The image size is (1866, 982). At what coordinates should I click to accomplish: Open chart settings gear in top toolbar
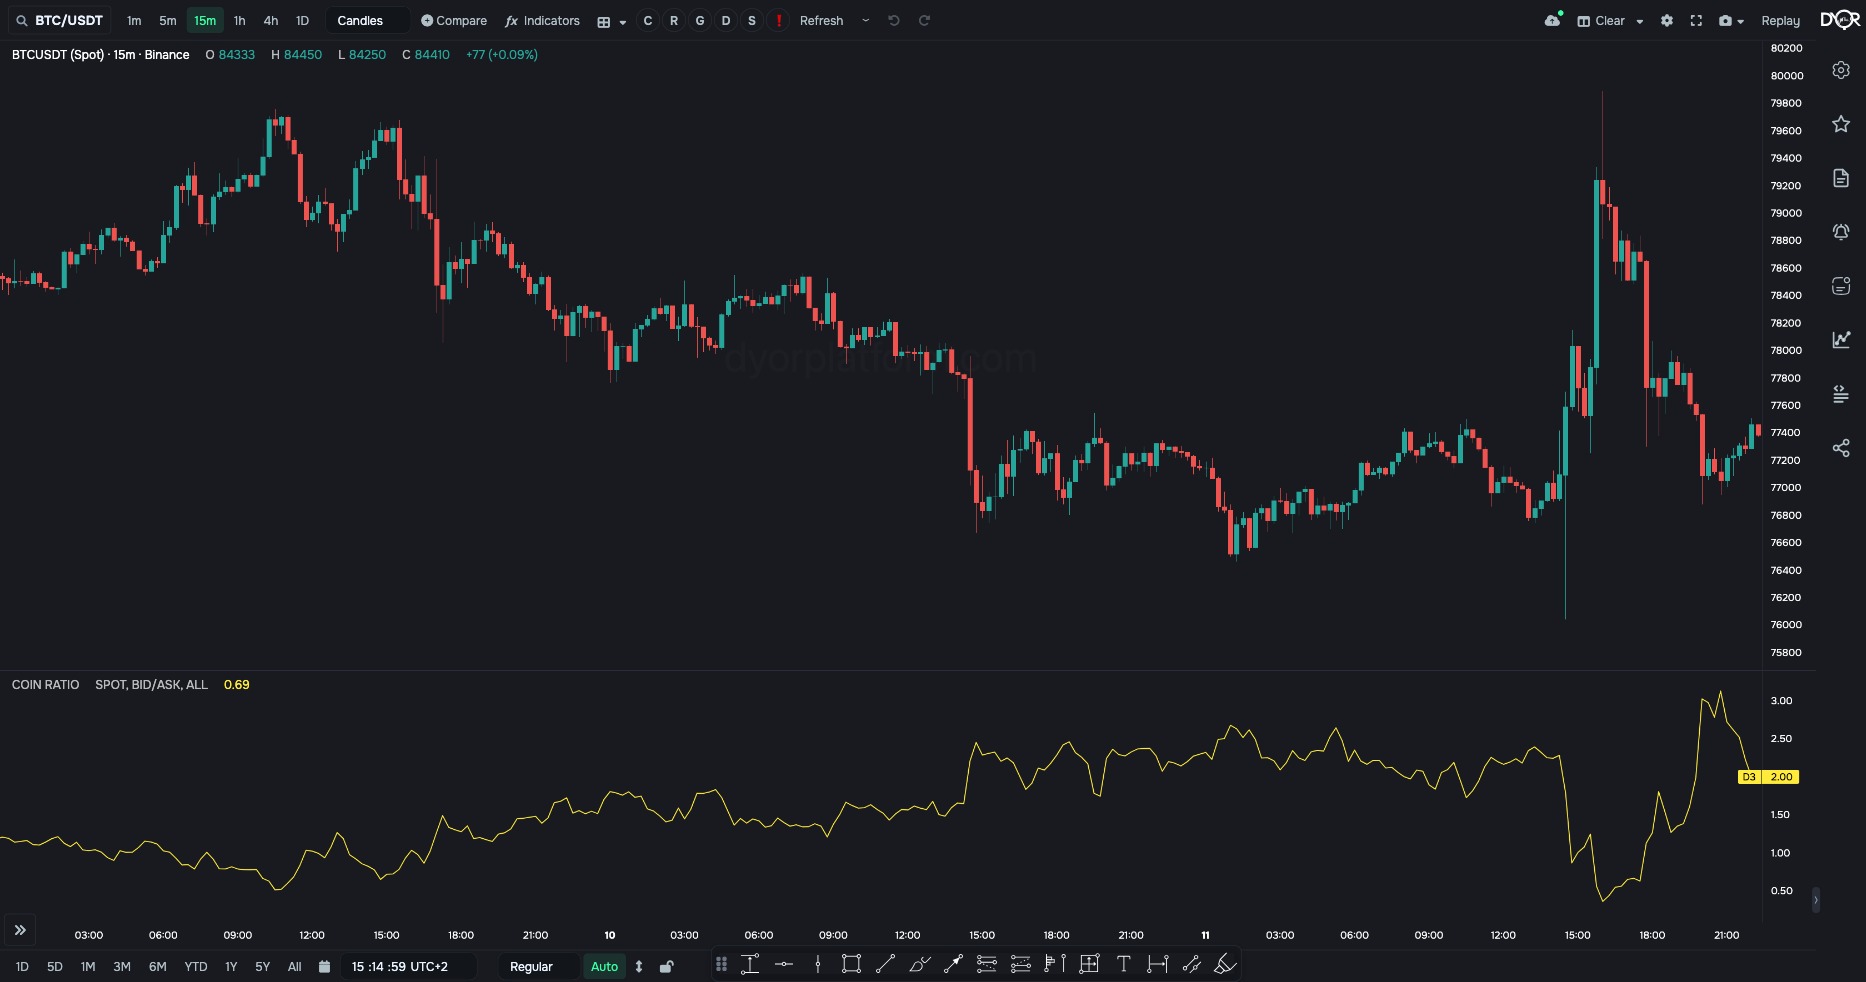coord(1667,21)
